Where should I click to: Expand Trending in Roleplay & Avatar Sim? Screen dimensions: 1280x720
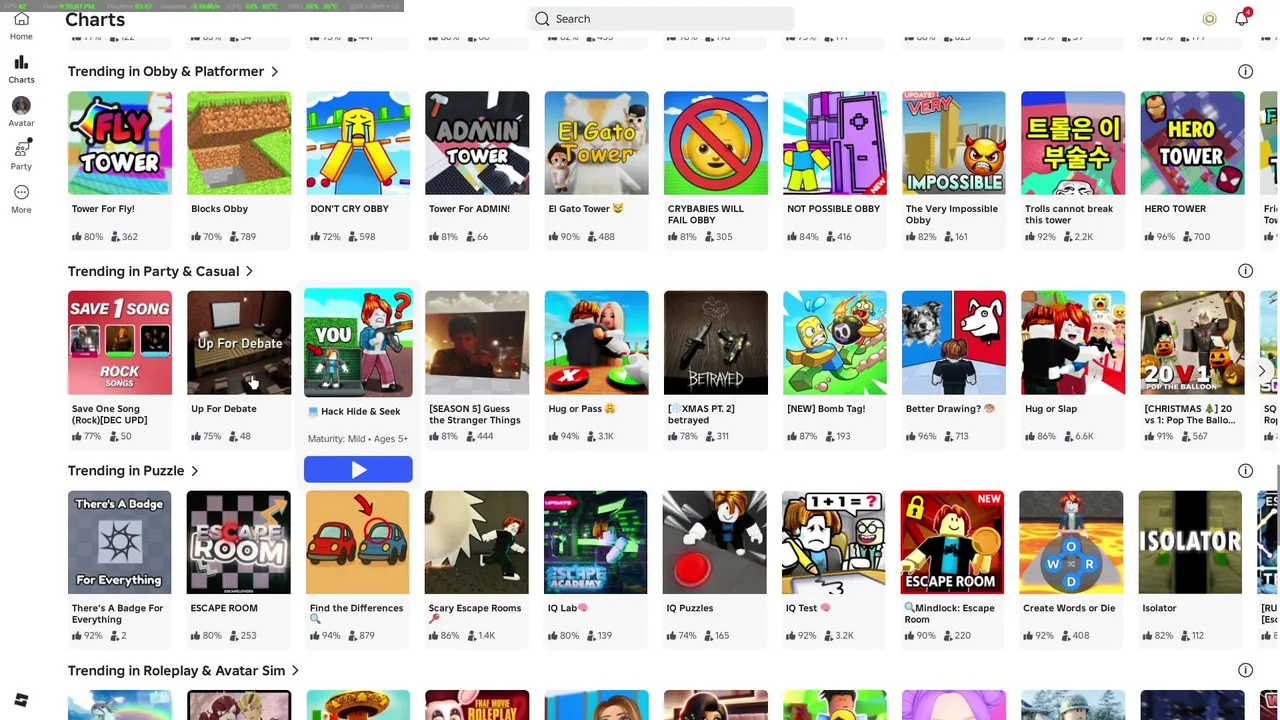point(183,671)
